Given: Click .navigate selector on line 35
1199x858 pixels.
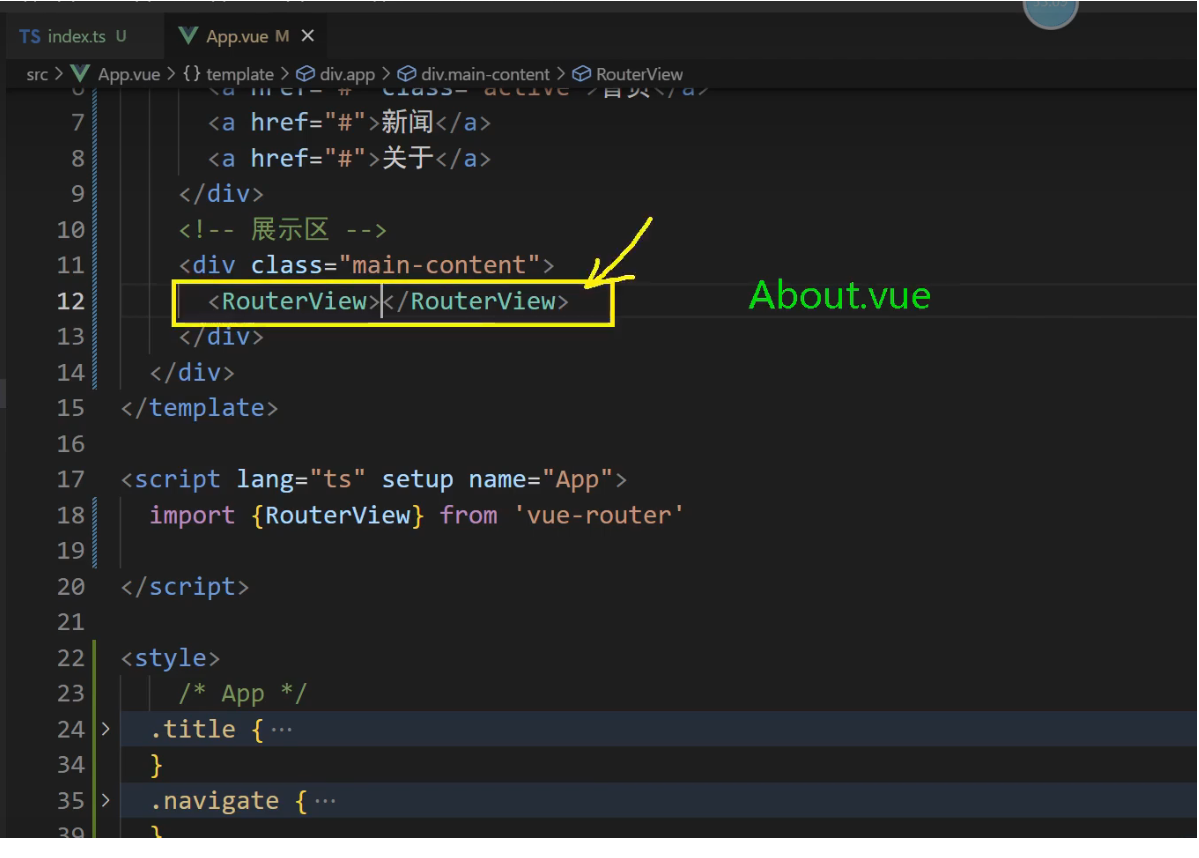Looking at the screenshot, I should coord(214,801).
